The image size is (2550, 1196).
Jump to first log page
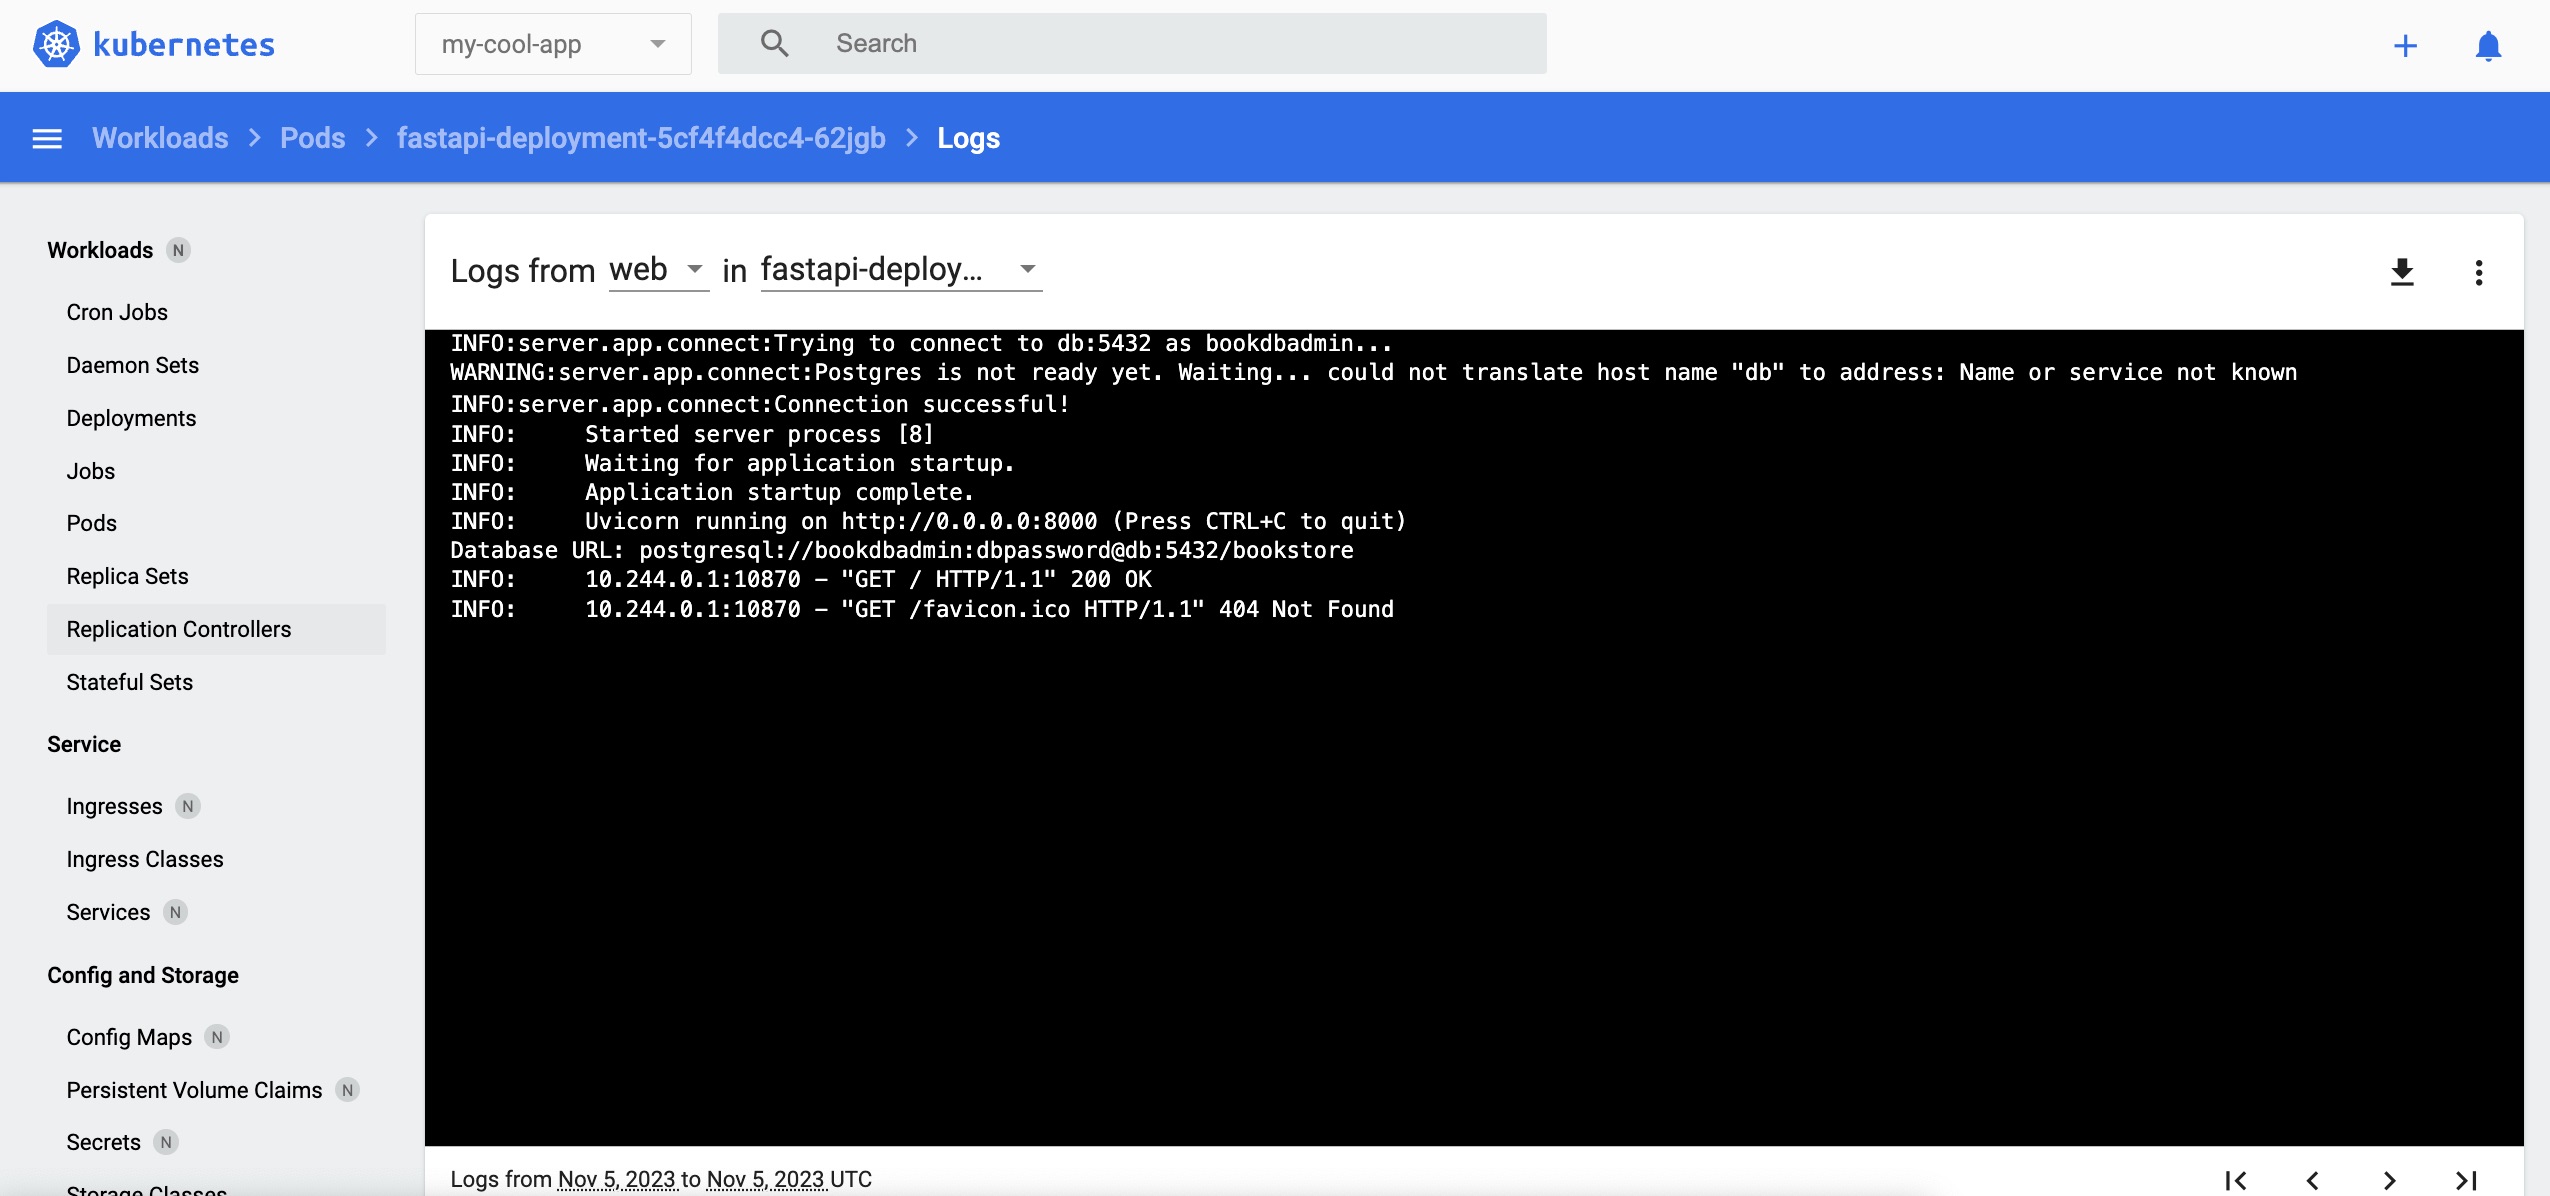tap(2236, 1180)
